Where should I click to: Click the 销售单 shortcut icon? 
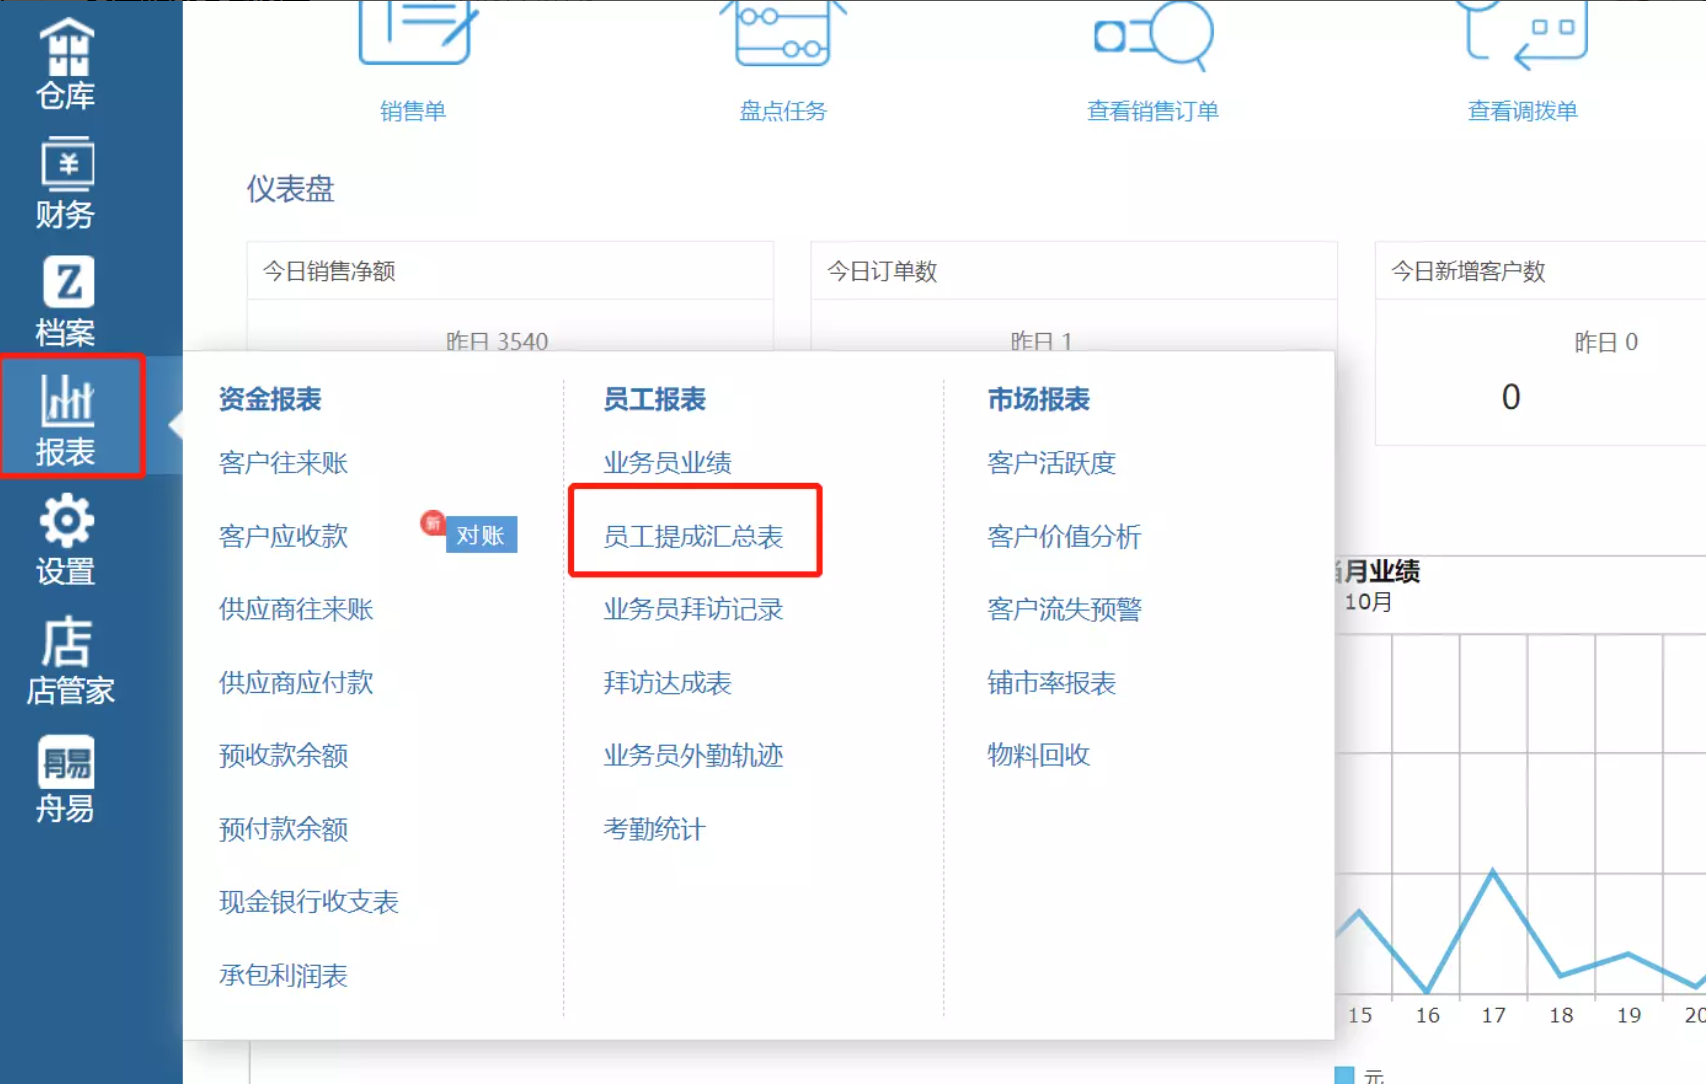[413, 60]
